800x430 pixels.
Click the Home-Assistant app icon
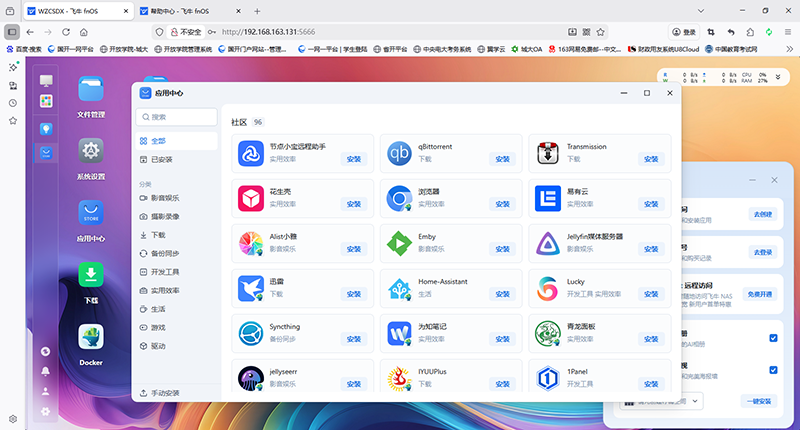tap(399, 288)
